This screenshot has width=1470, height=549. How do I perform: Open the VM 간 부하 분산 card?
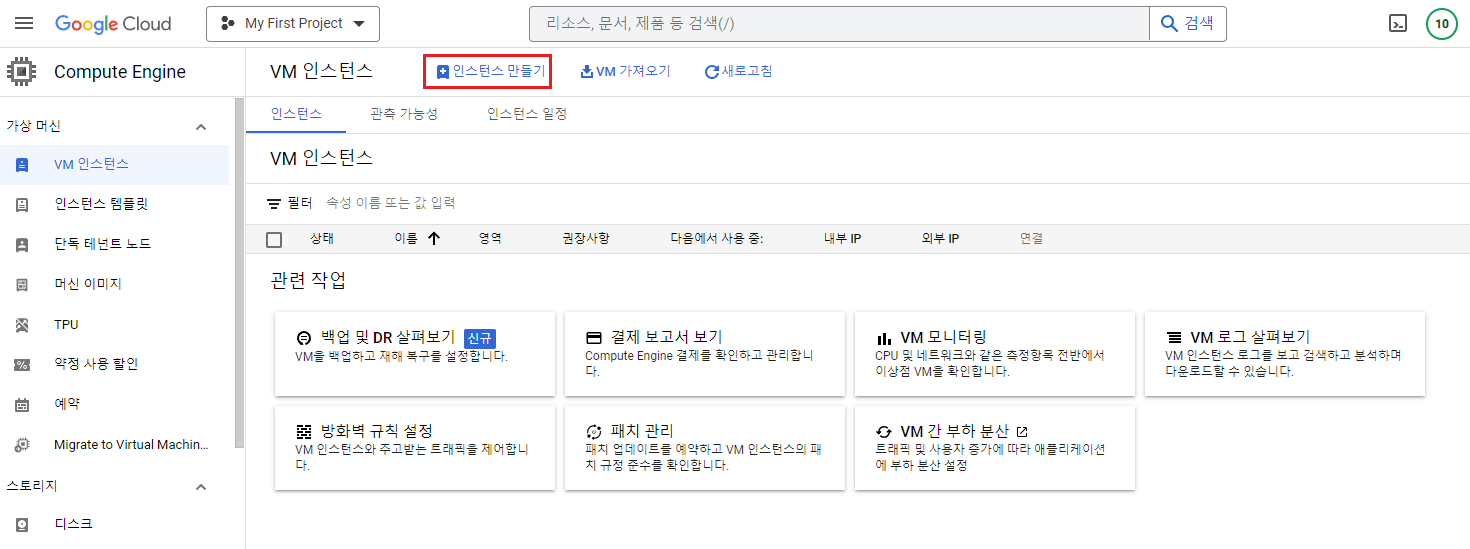995,448
